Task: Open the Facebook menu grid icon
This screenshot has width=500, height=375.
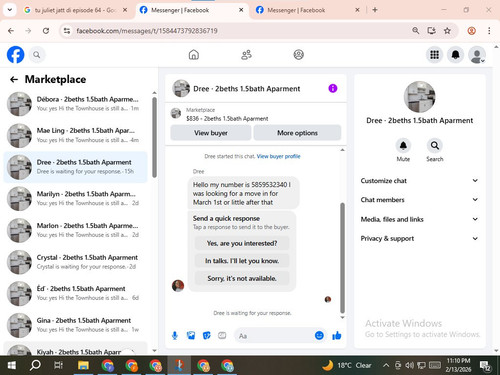Action: pyautogui.click(x=434, y=55)
